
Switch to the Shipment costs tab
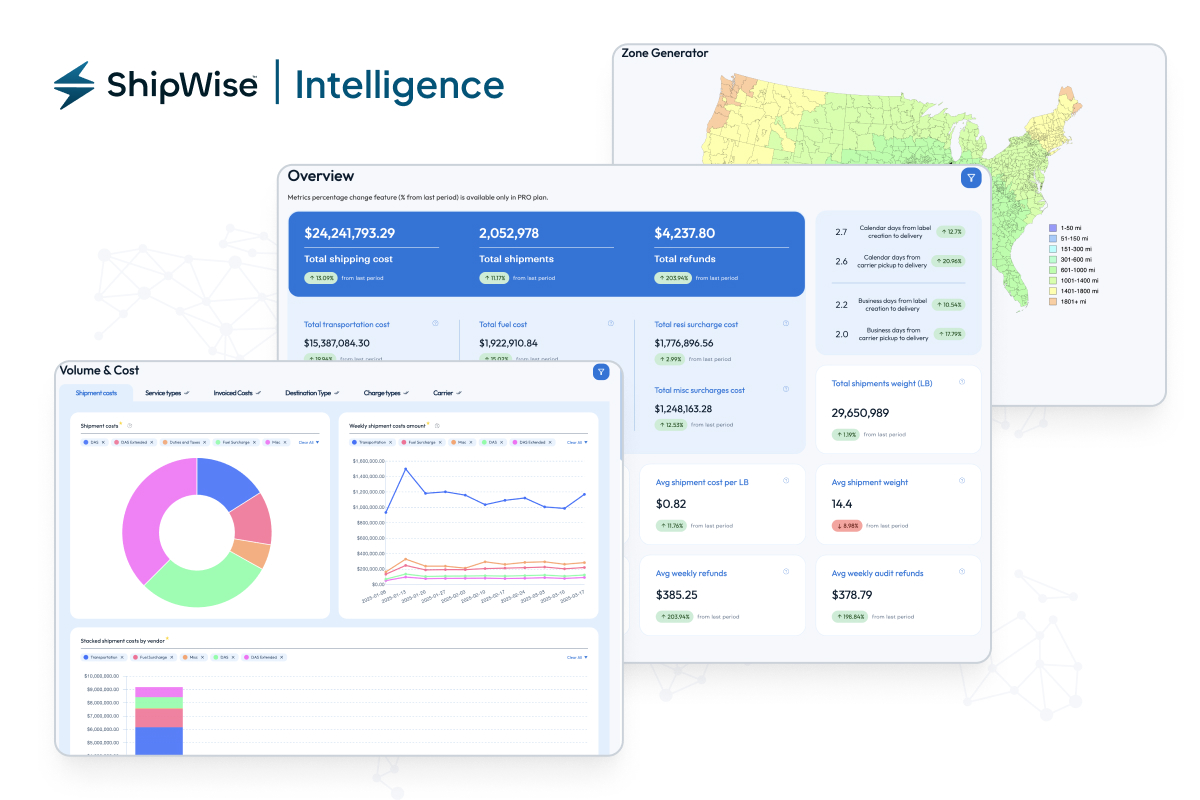pyautogui.click(x=95, y=393)
